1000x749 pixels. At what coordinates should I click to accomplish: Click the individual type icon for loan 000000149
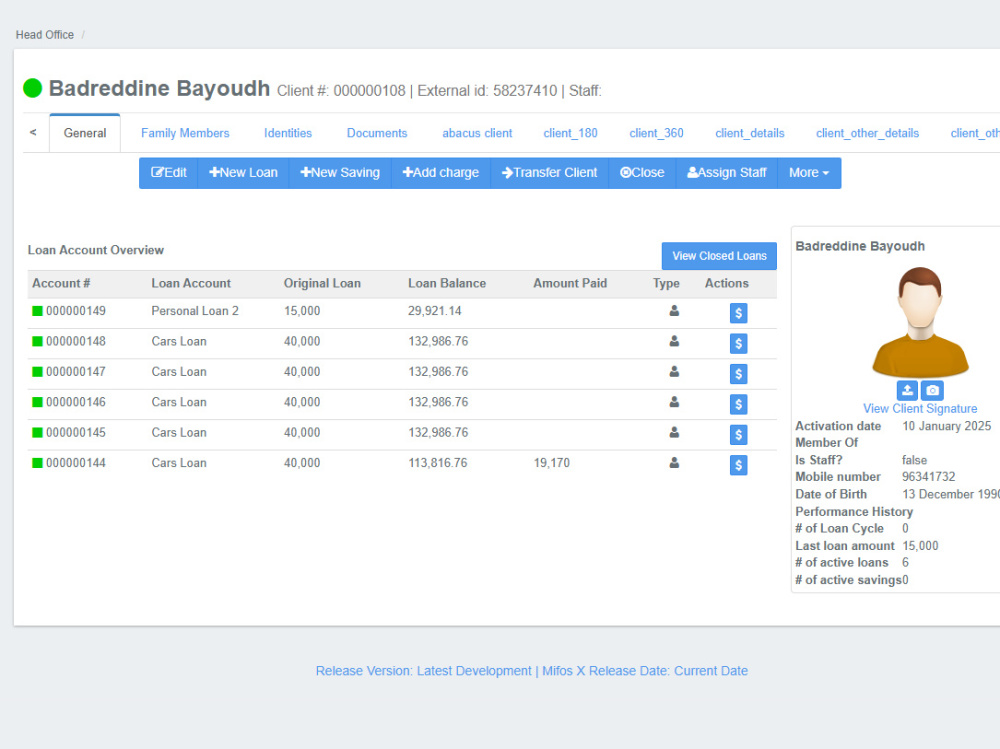674,311
